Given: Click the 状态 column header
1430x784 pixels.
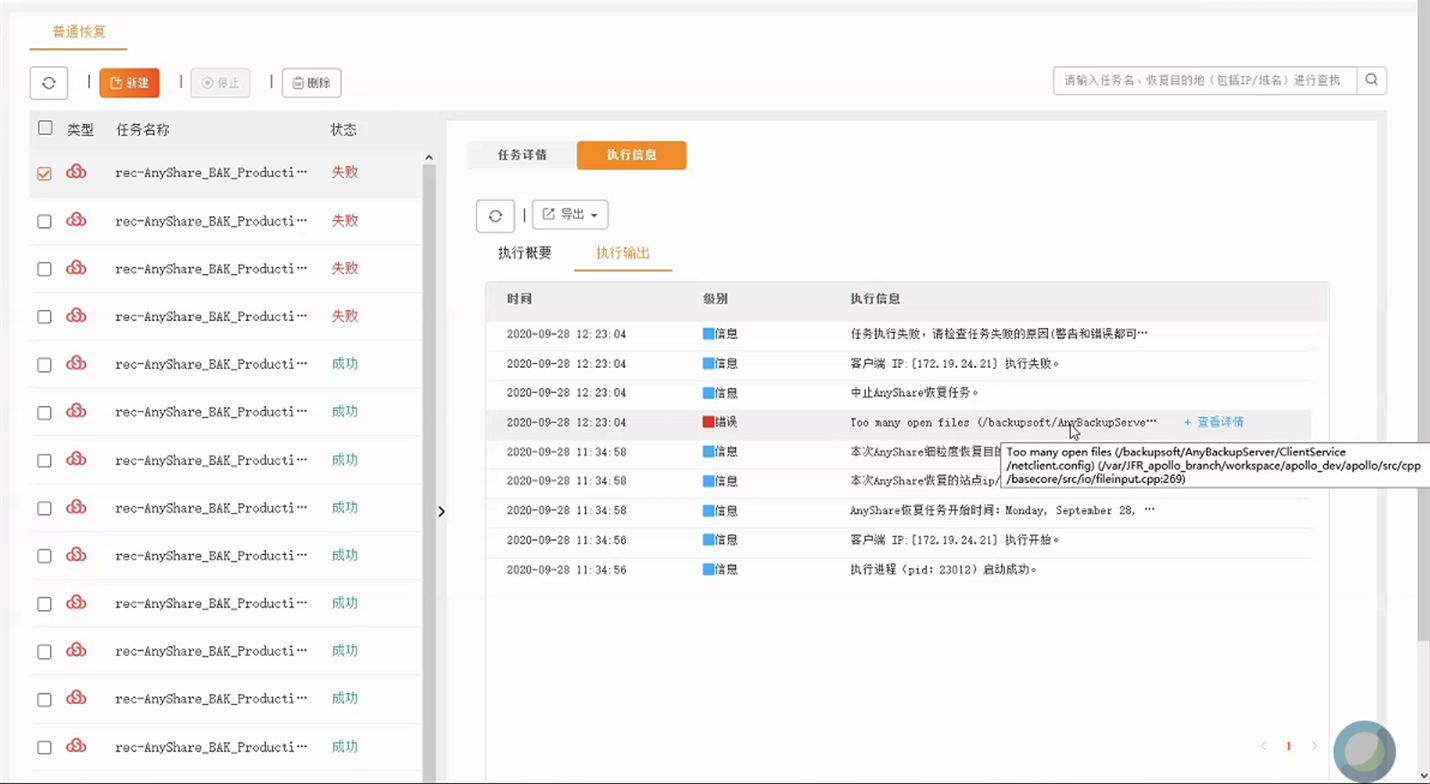Looking at the screenshot, I should click(x=344, y=130).
